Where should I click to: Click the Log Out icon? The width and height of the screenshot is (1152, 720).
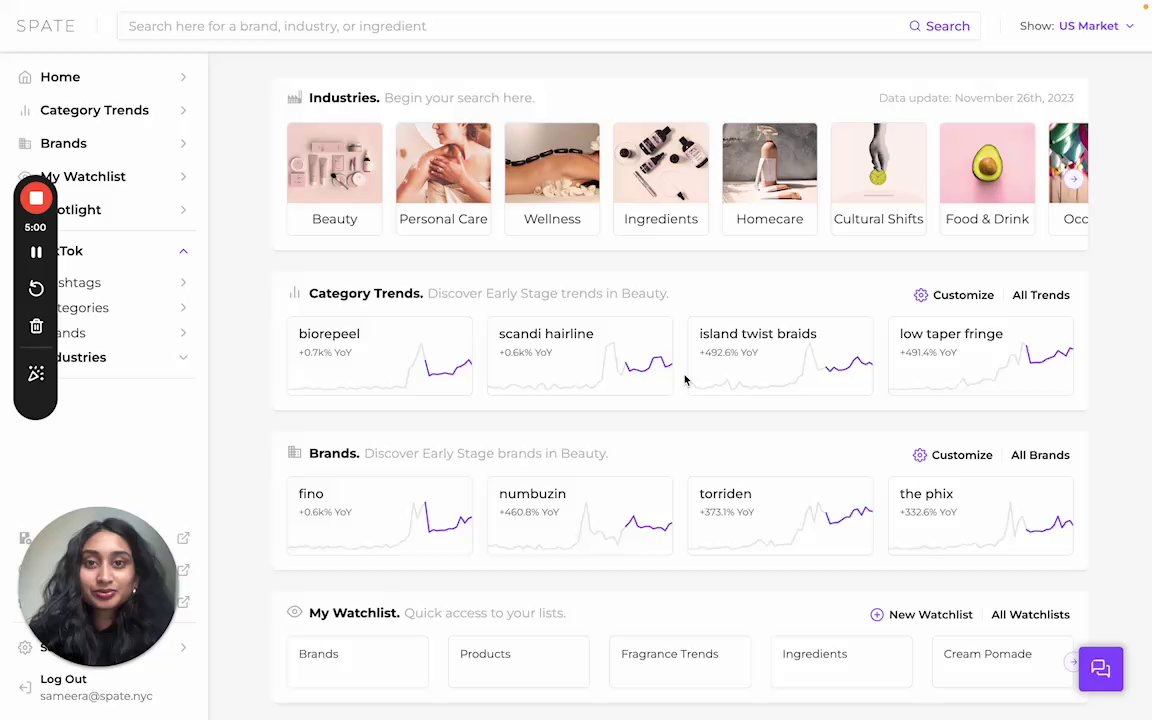(x=25, y=687)
